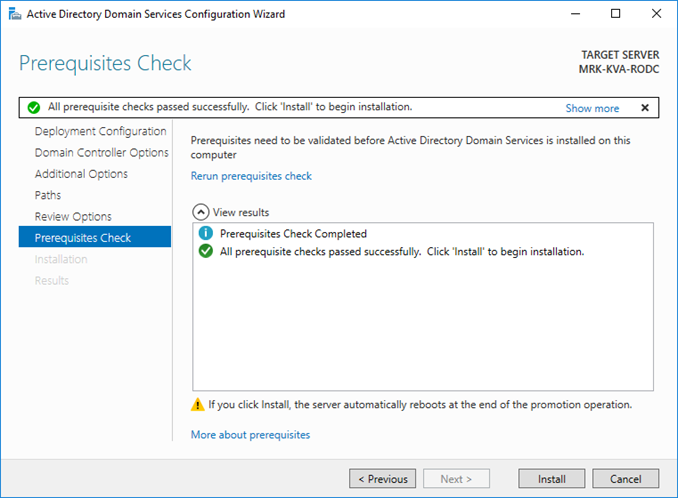678x498 pixels.
Task: Click the View results label
Action: (x=241, y=212)
